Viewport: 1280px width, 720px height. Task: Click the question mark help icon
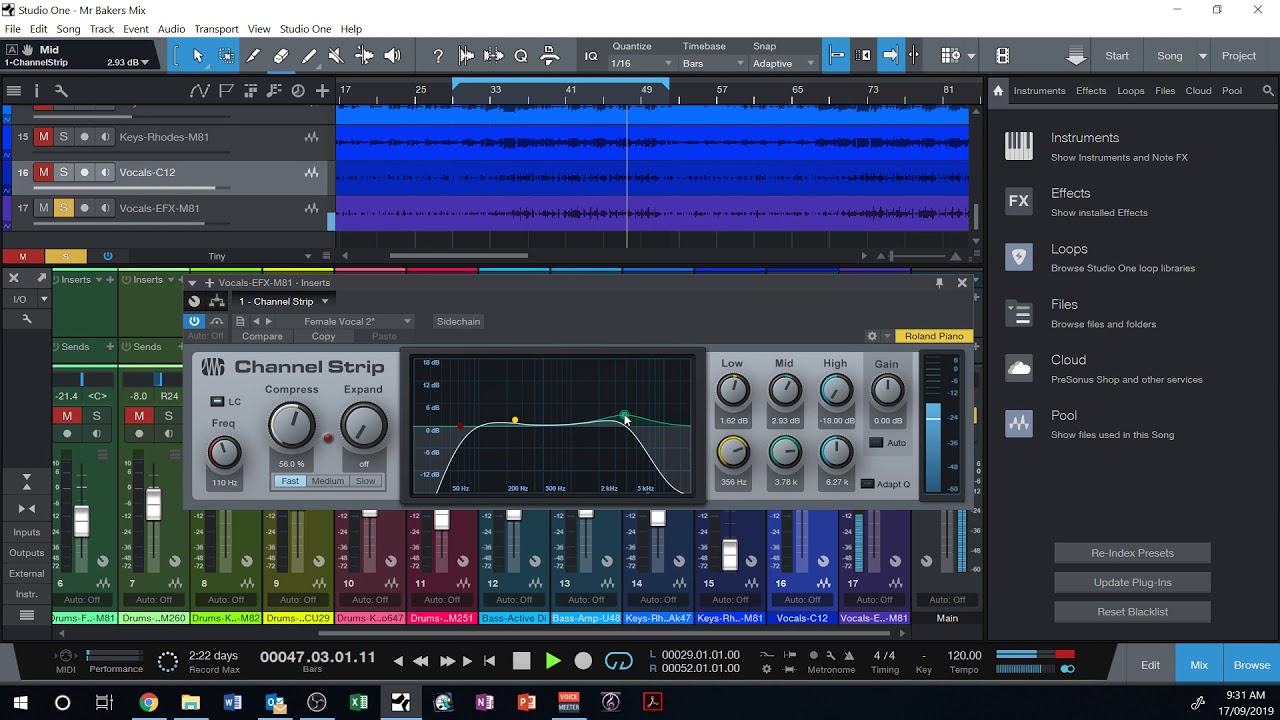438,56
